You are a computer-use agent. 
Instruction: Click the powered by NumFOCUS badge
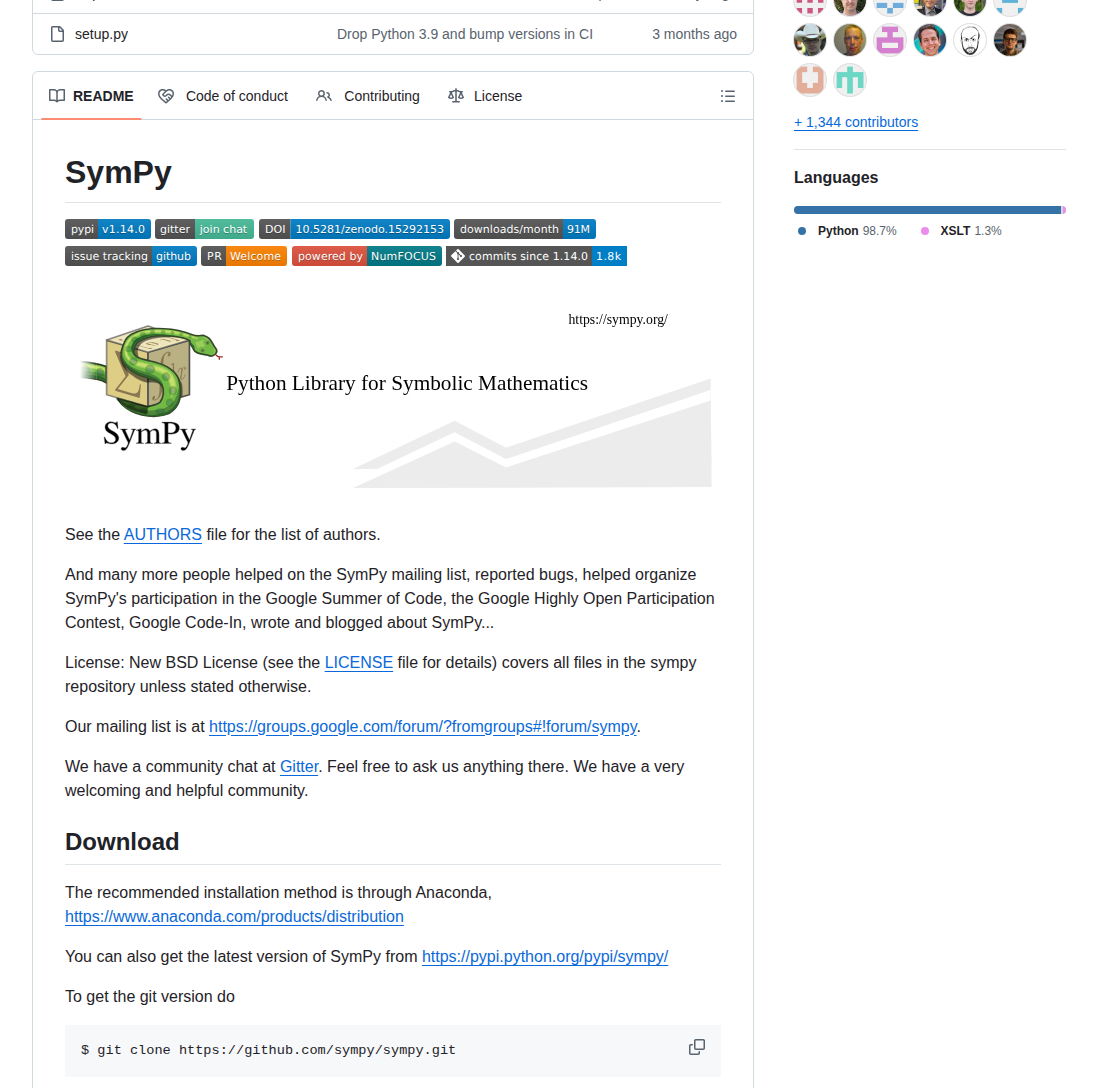[366, 255]
